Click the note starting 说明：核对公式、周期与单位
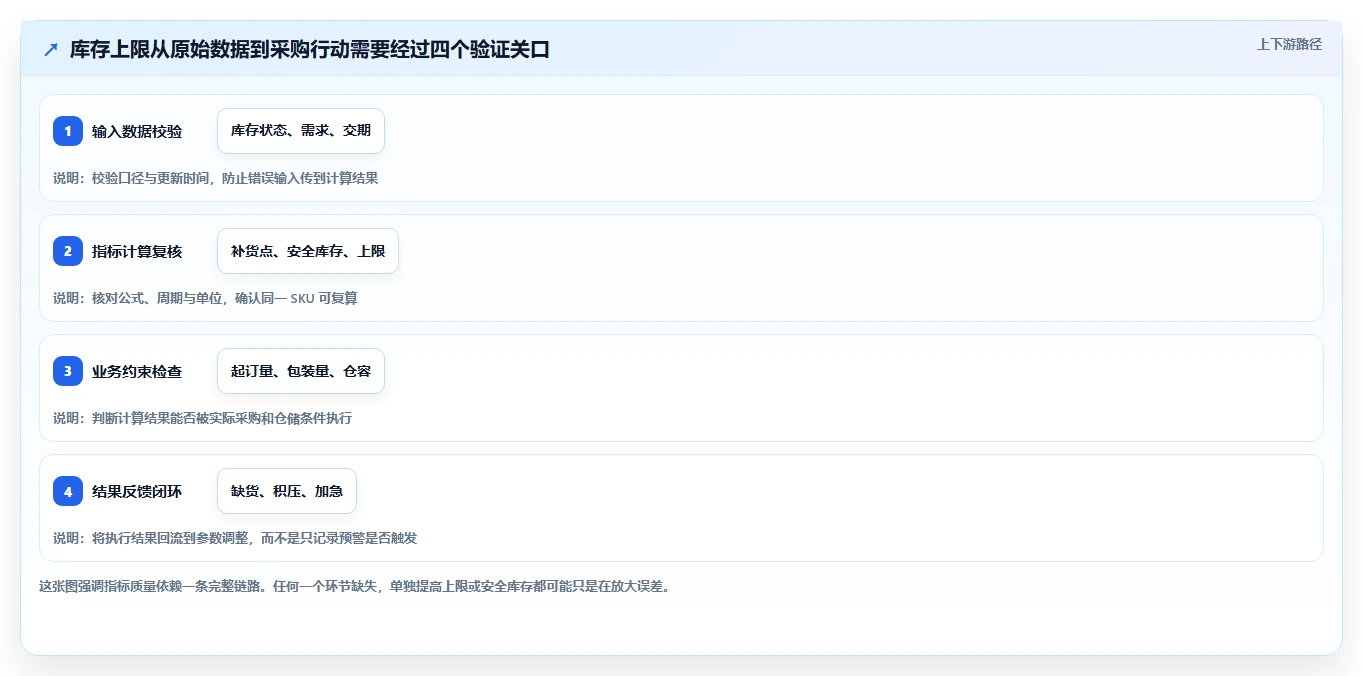Viewport: 1363px width, 676px height. pyautogui.click(x=205, y=298)
